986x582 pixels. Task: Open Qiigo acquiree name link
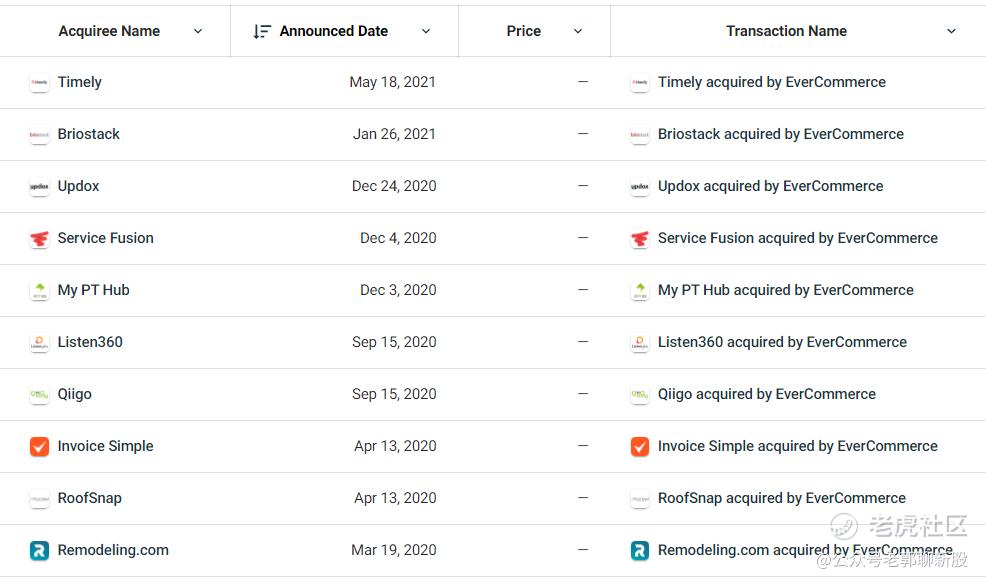pos(75,394)
